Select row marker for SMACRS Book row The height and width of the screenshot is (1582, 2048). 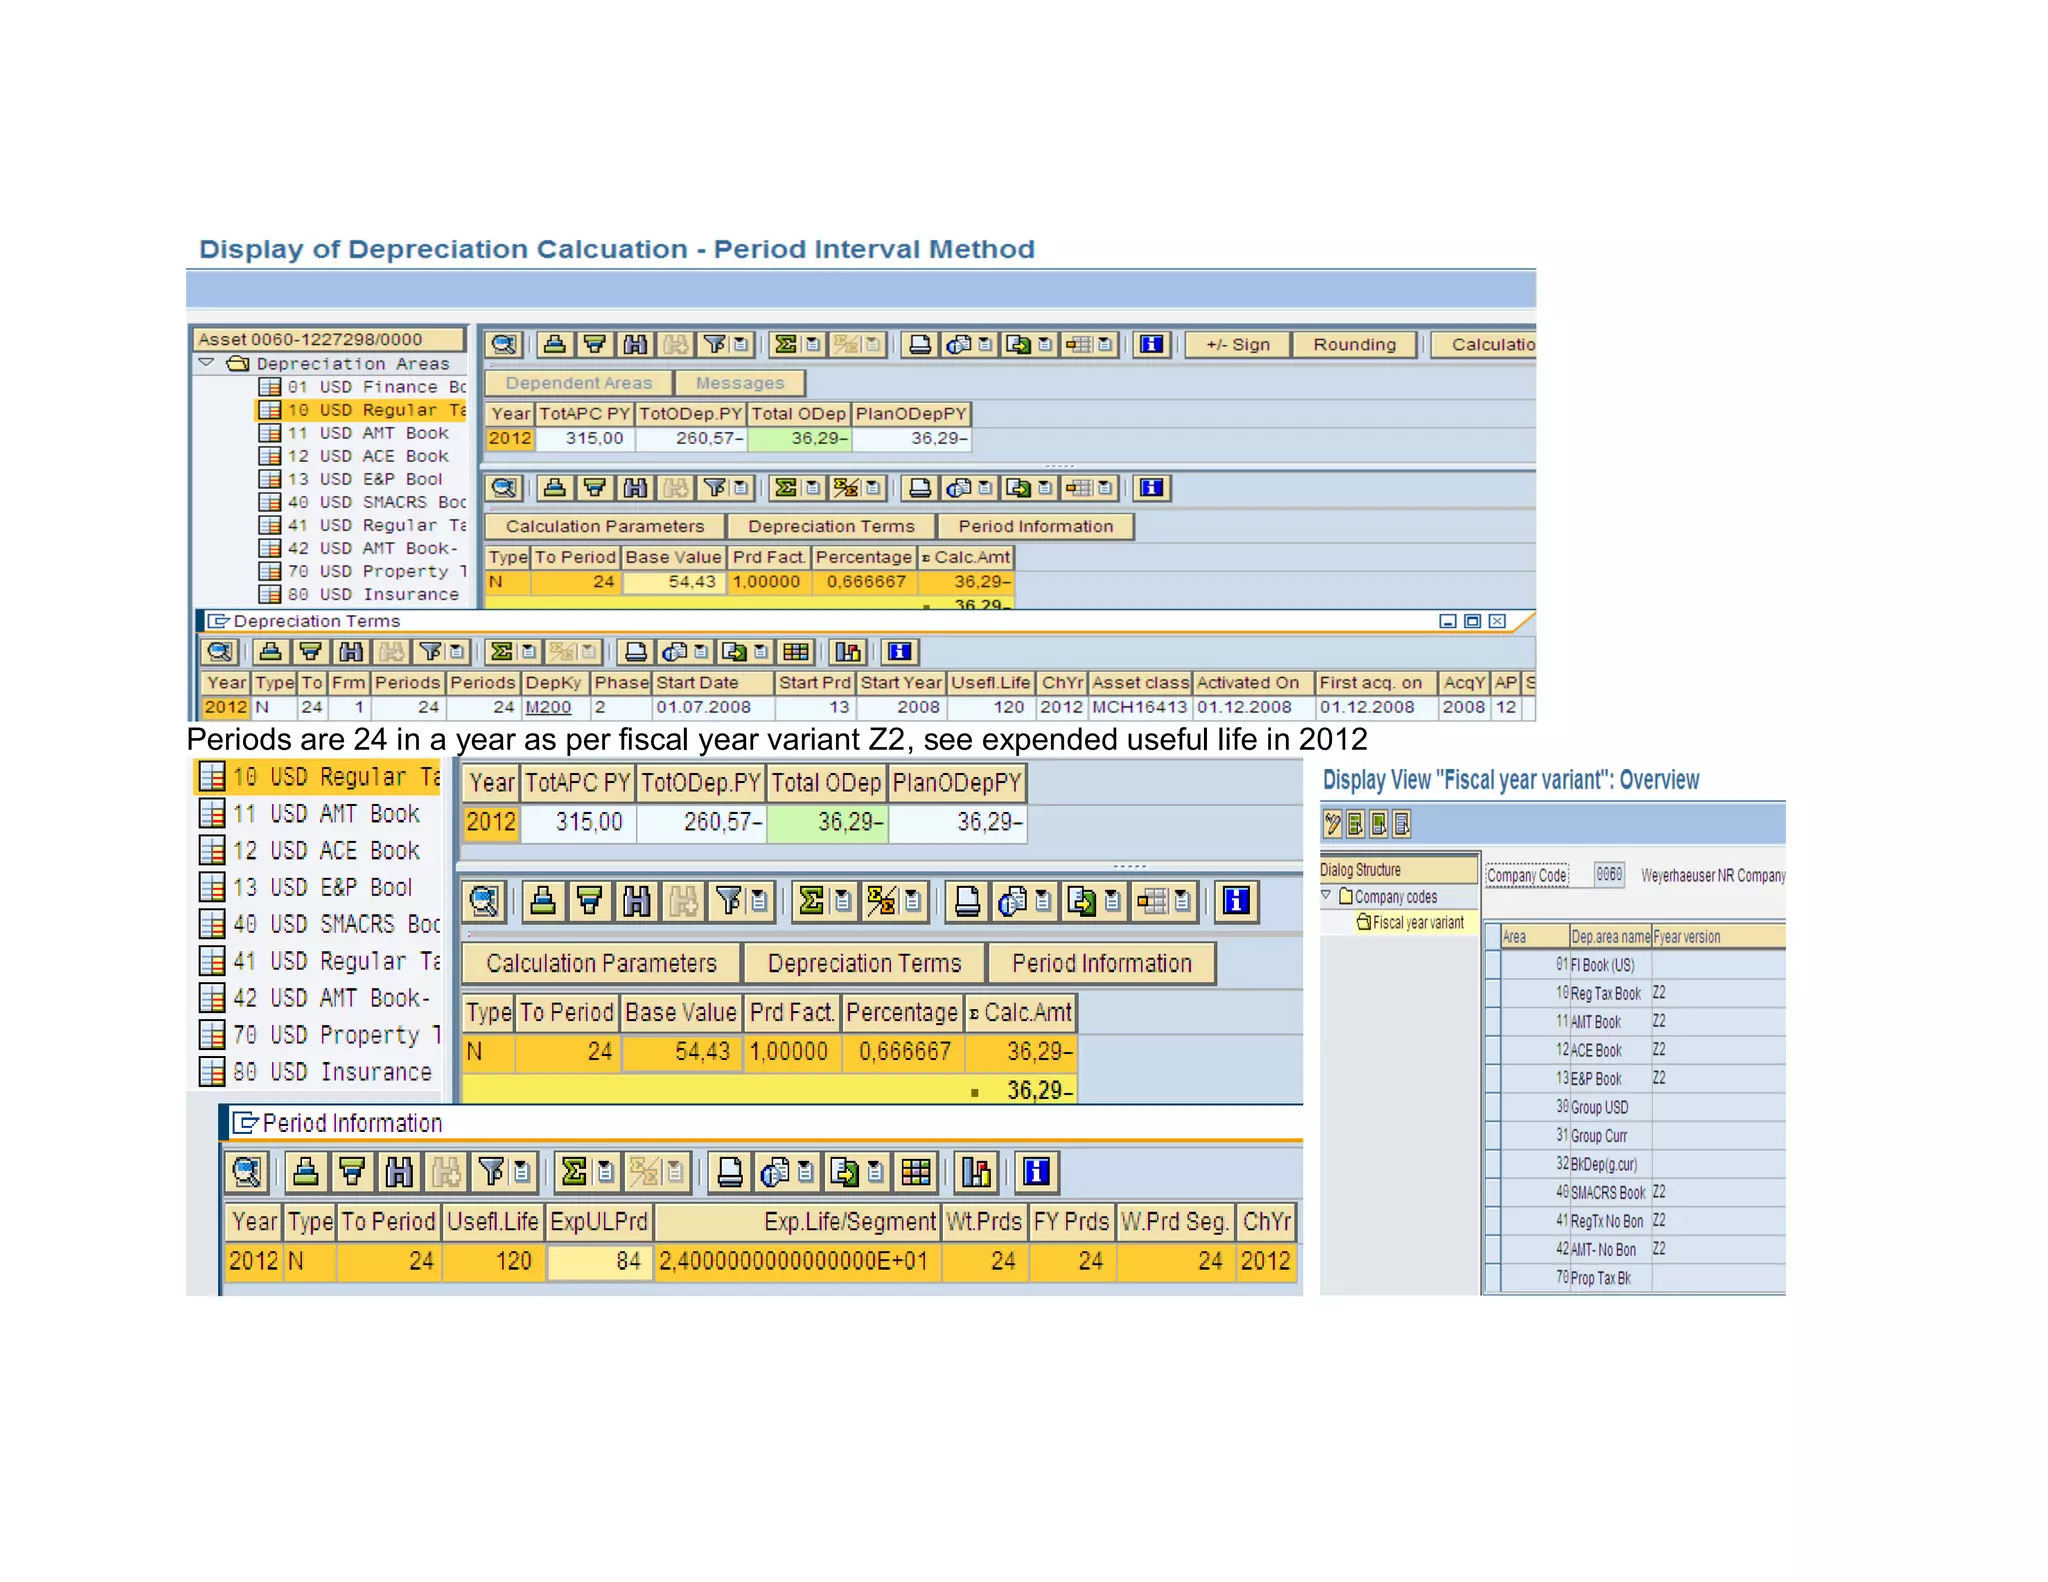[1493, 1192]
